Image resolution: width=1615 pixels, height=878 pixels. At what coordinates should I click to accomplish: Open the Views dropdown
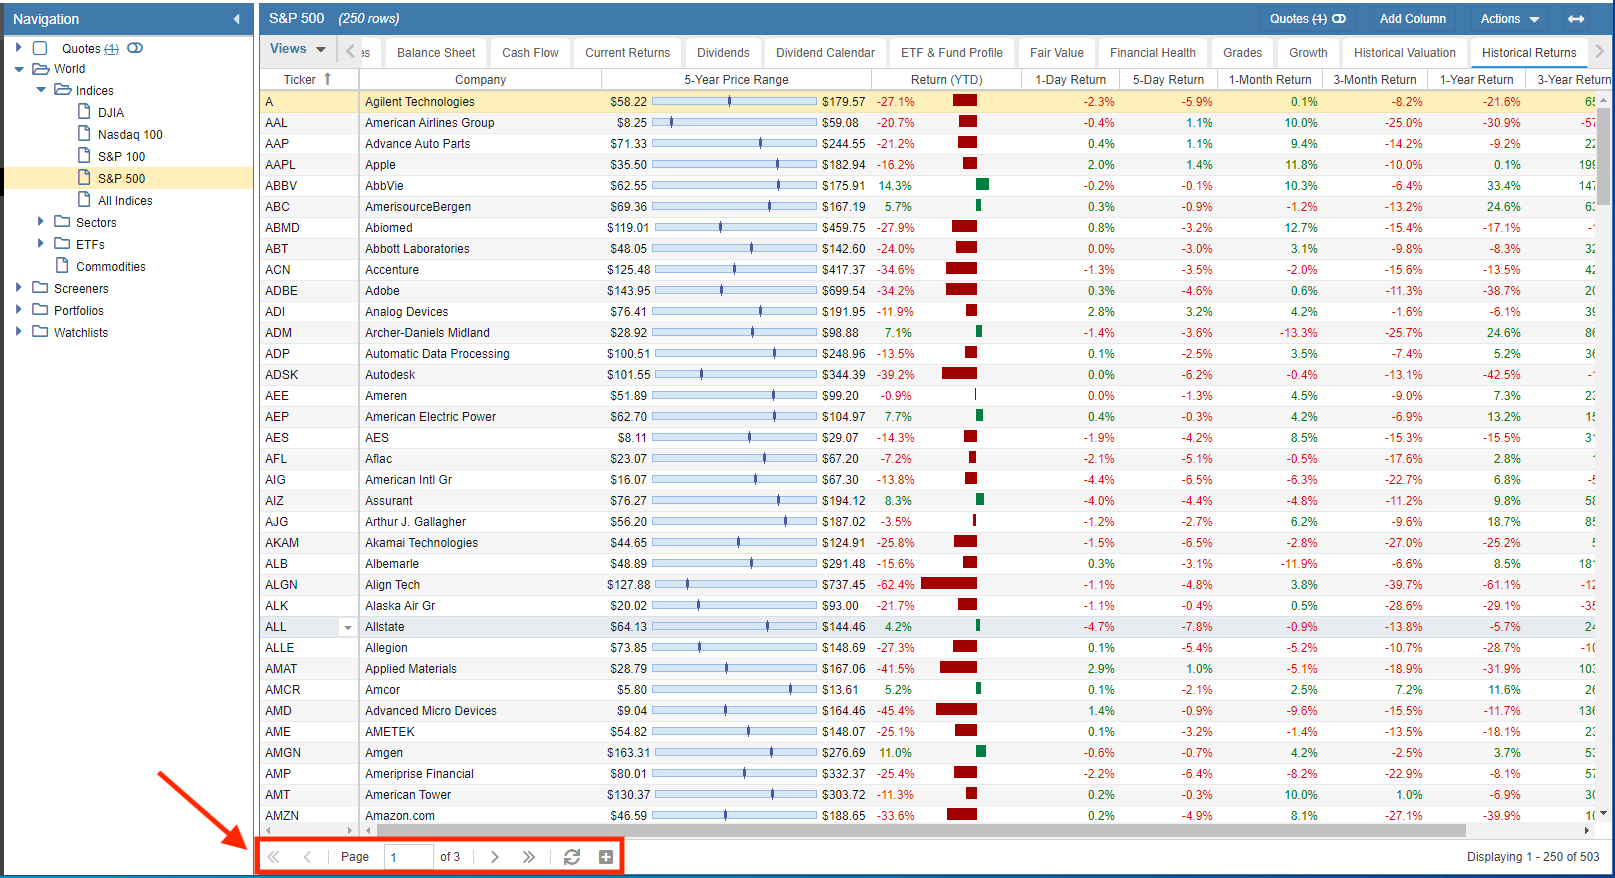298,49
